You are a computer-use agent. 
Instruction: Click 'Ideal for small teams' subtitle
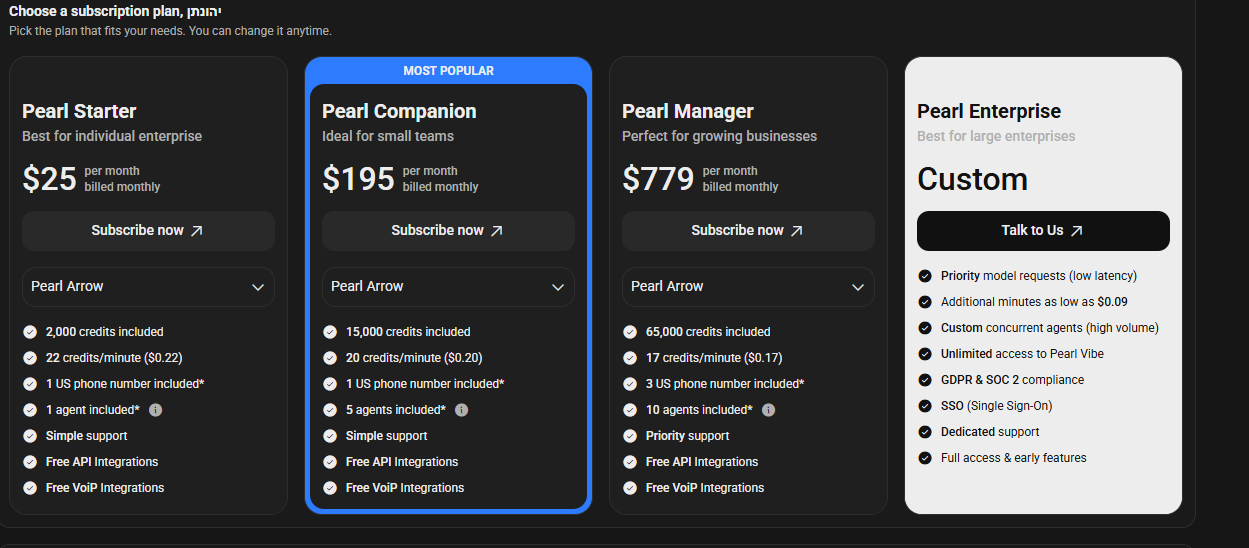pyautogui.click(x=388, y=136)
